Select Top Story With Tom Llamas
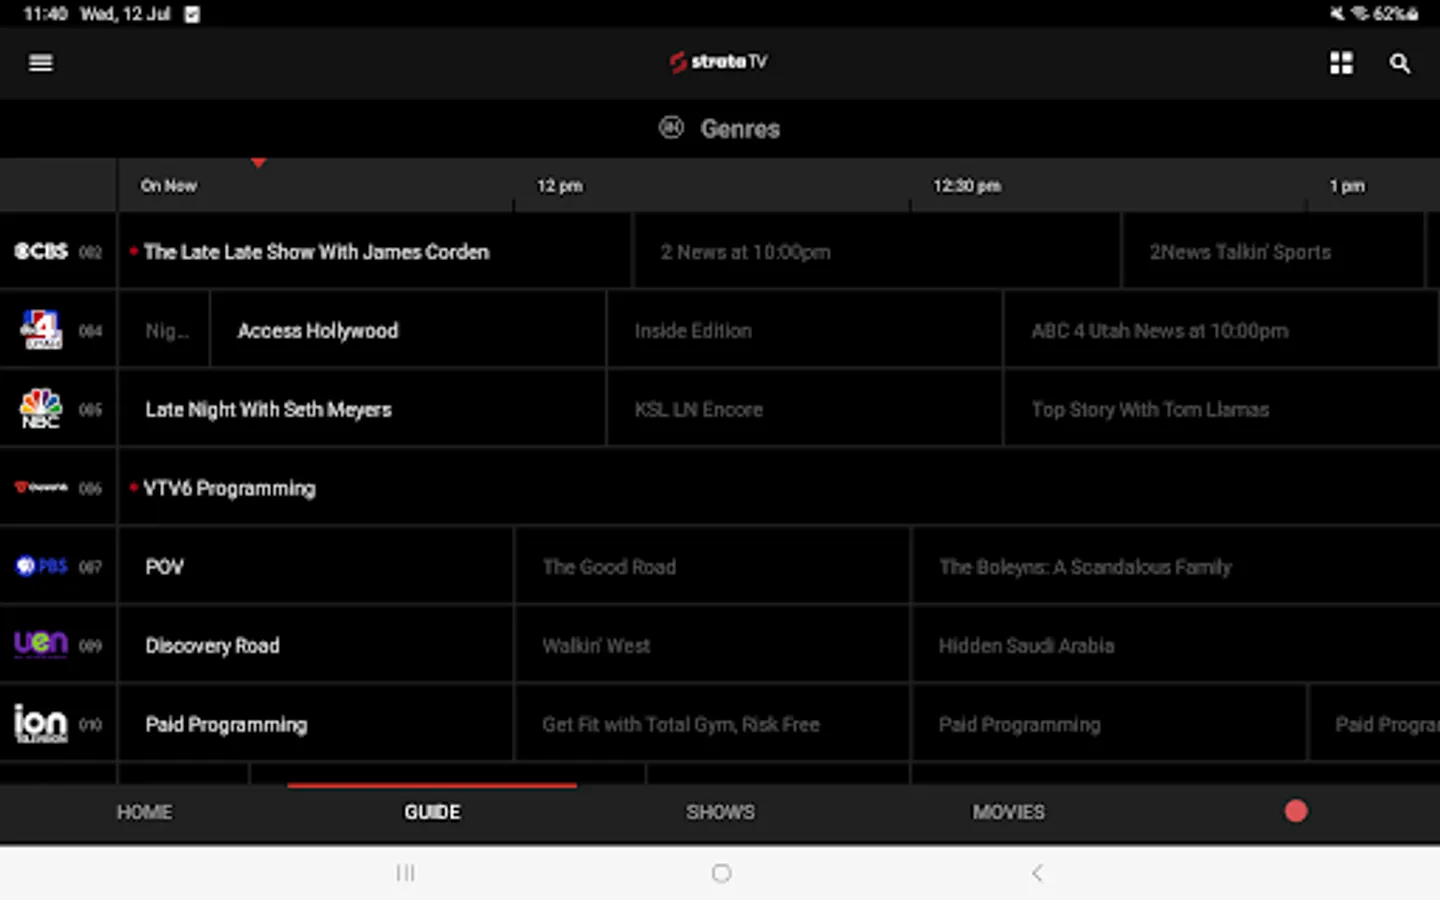 (x=1222, y=409)
